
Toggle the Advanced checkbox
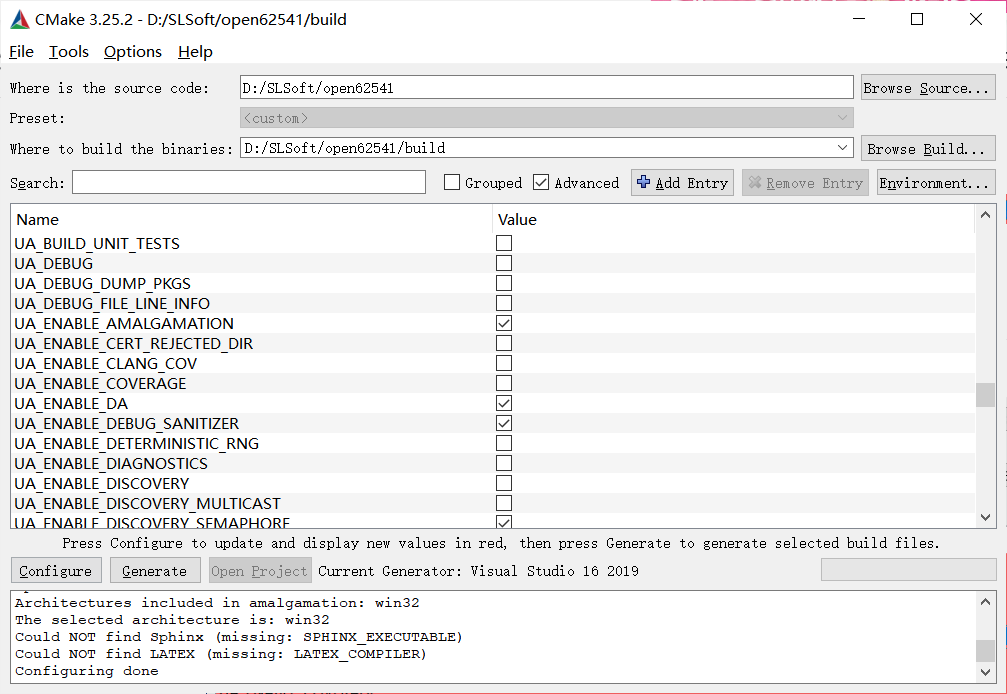[541, 183]
